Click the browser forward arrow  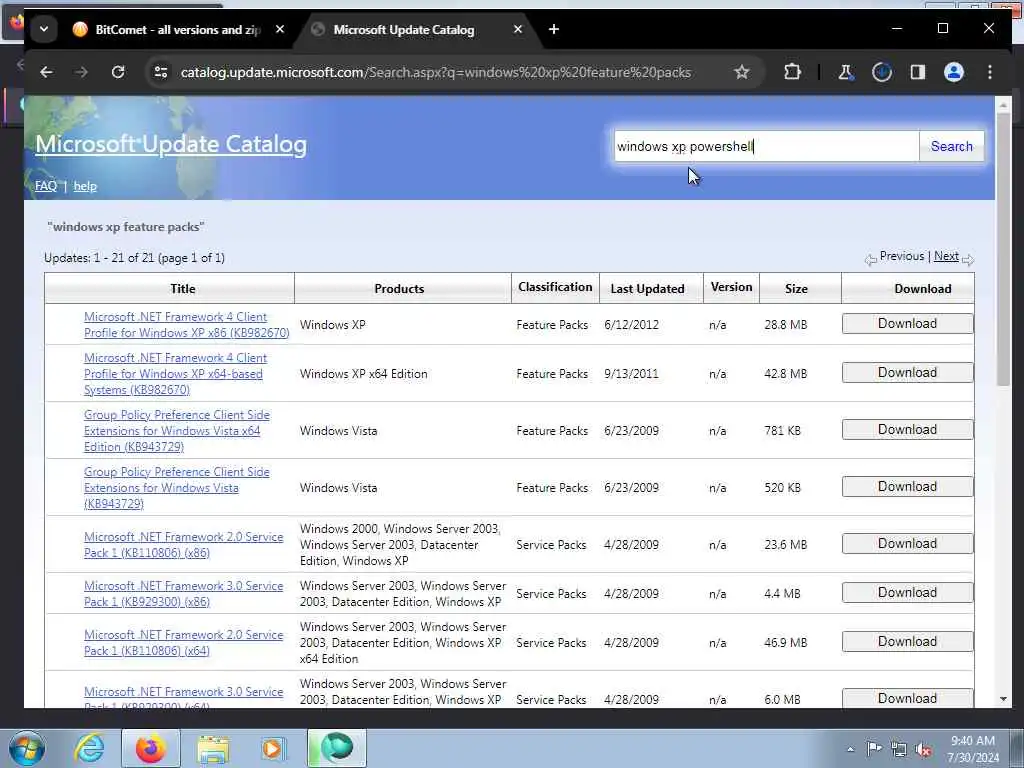tap(82, 72)
